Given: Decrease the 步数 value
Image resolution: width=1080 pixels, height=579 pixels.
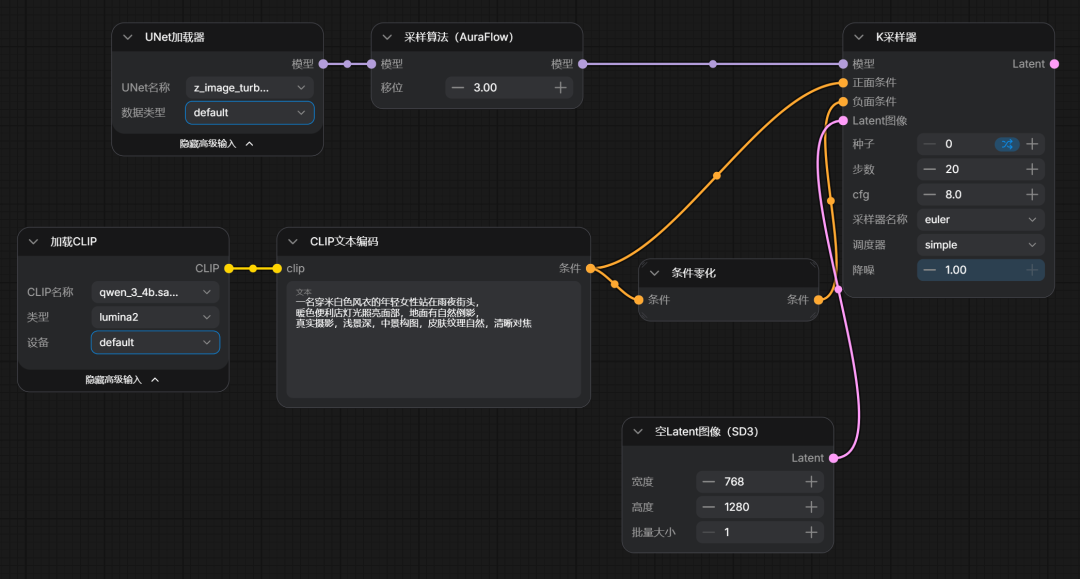Looking at the screenshot, I should pos(930,169).
